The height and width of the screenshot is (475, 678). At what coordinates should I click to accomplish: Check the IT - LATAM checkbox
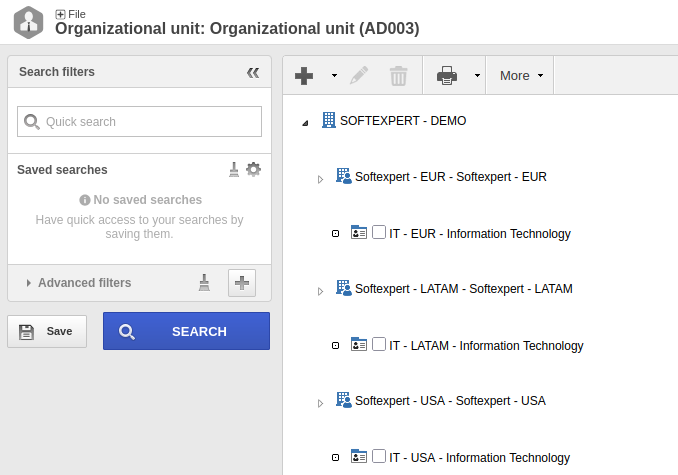point(379,344)
